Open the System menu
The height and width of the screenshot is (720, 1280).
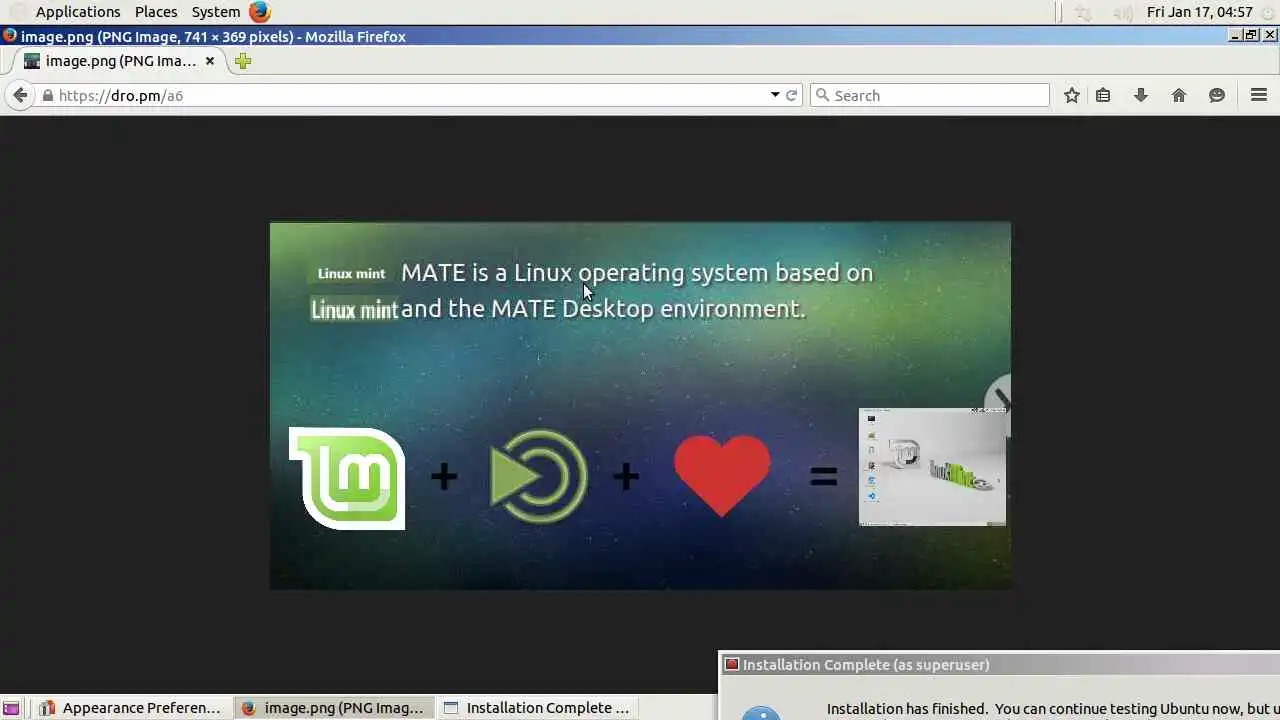click(x=216, y=12)
